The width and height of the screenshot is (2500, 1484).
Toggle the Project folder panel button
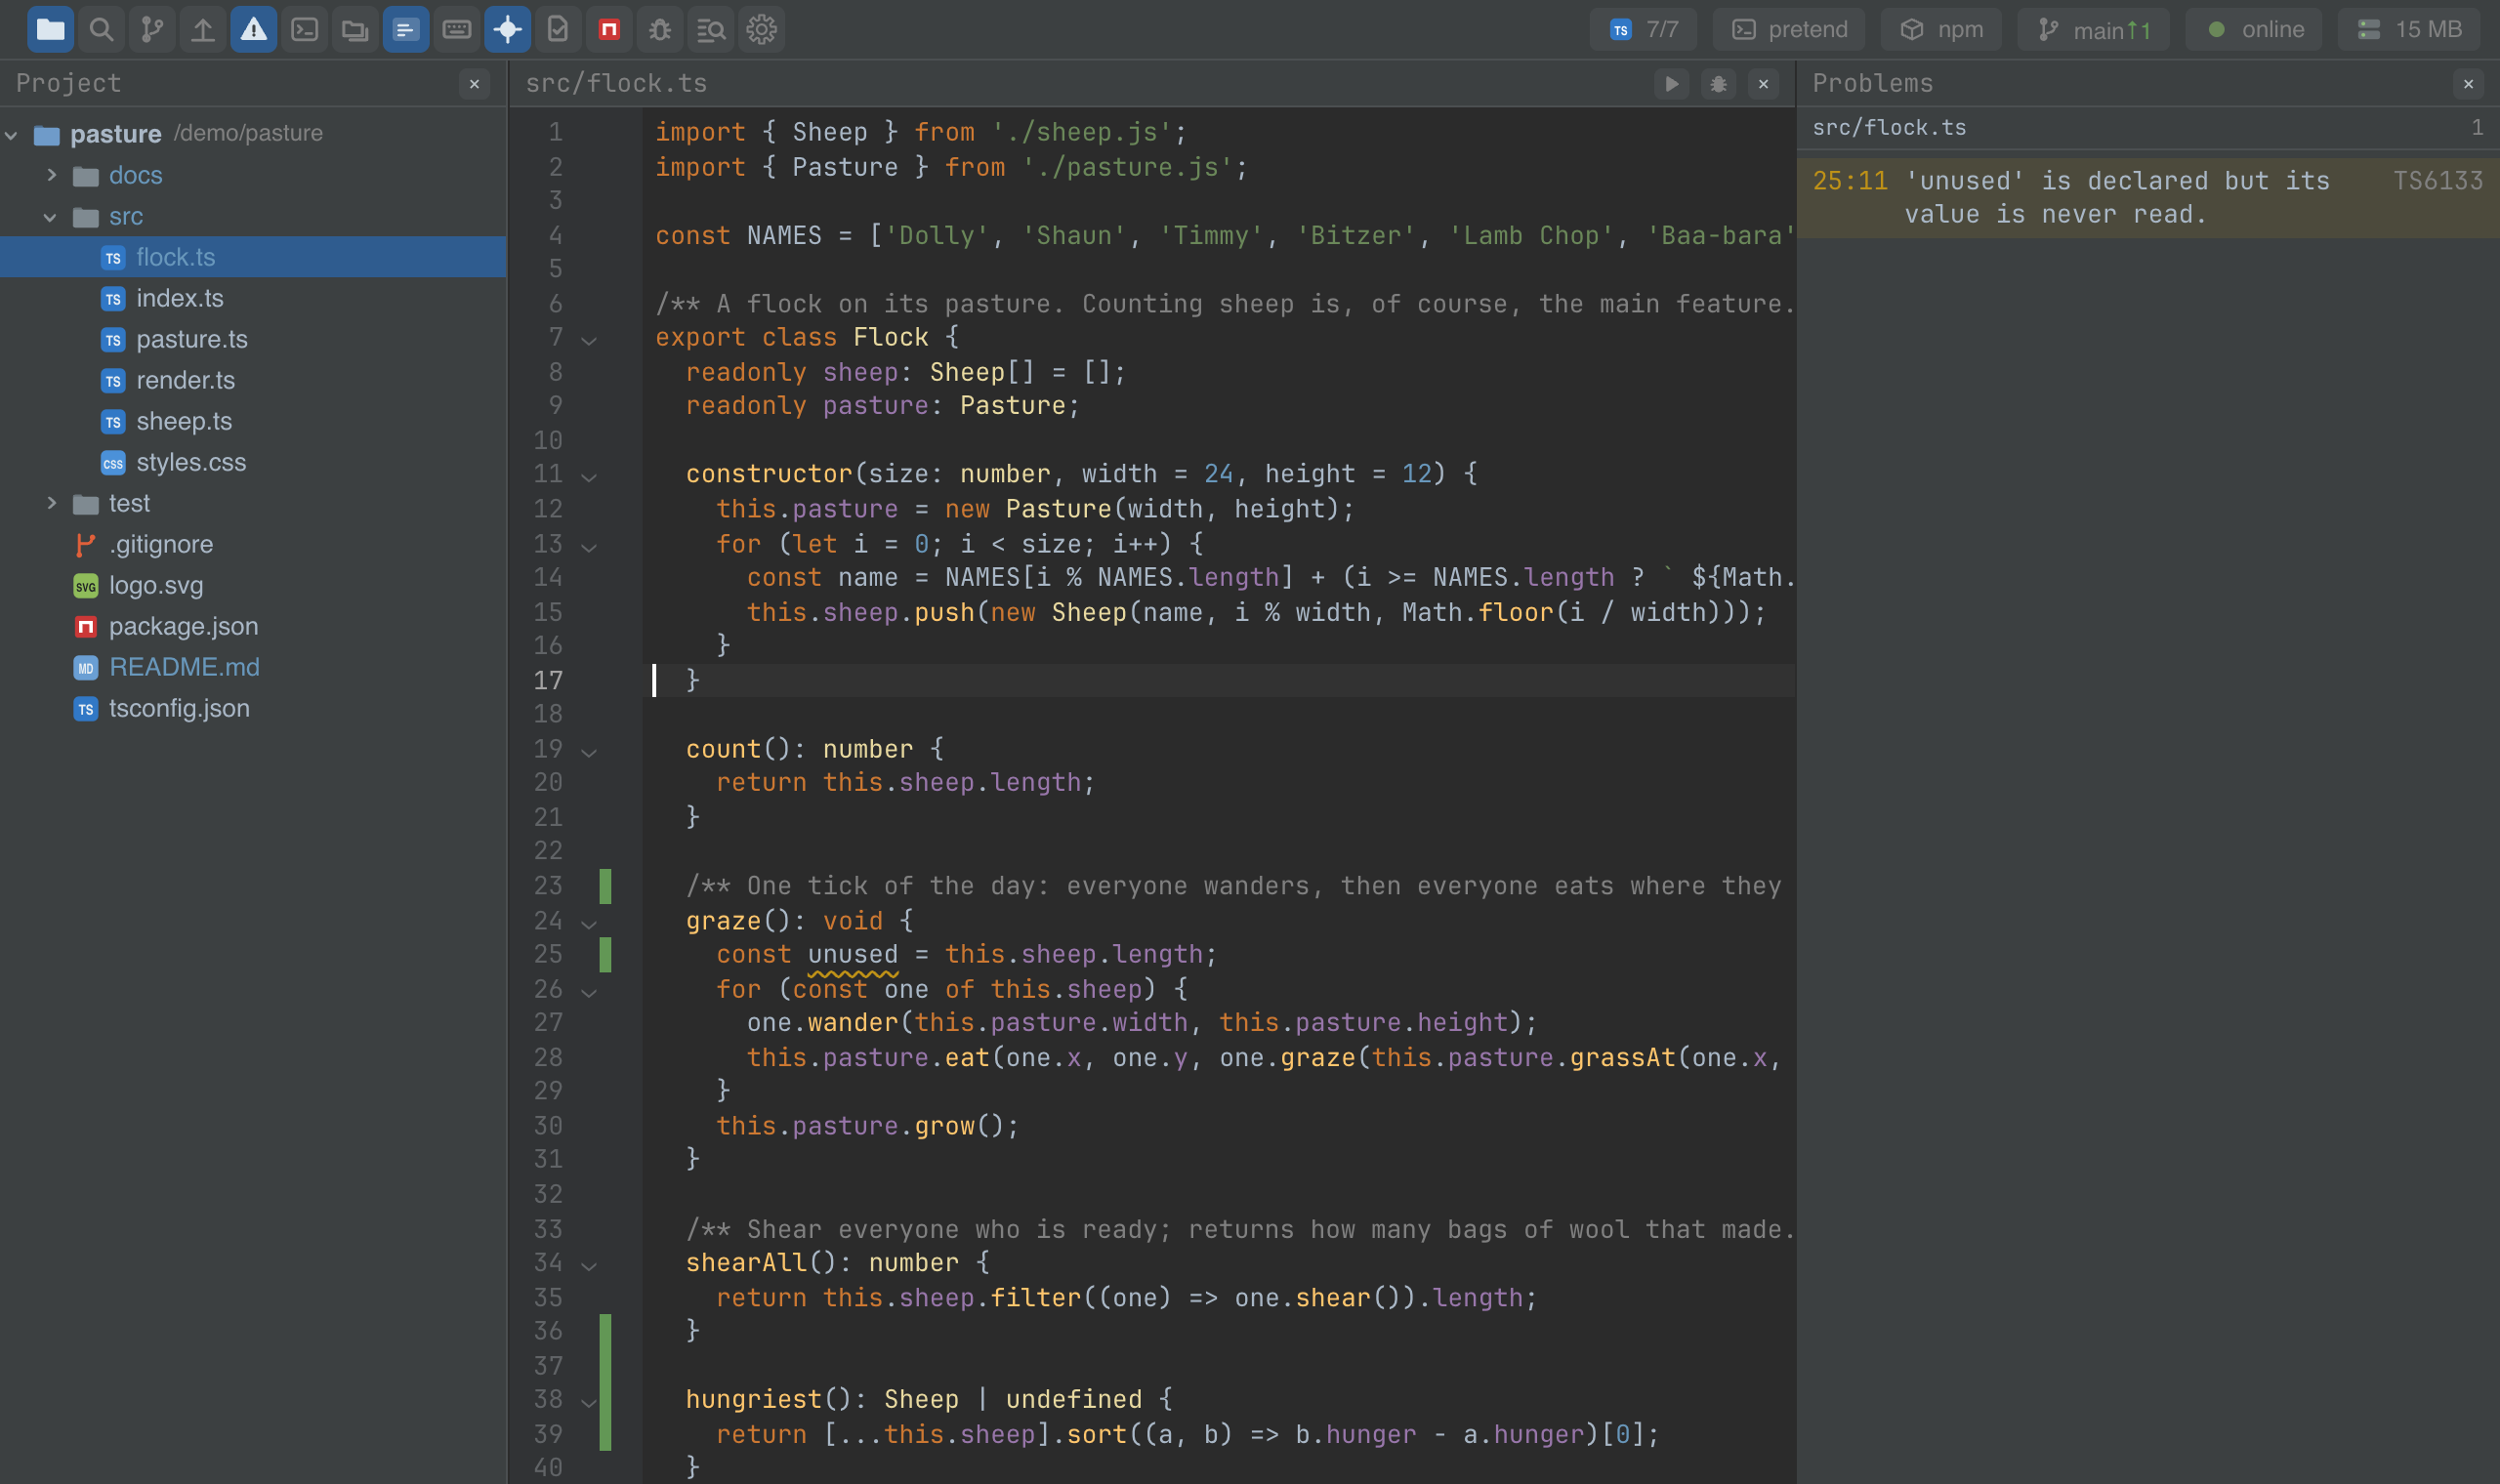[50, 29]
